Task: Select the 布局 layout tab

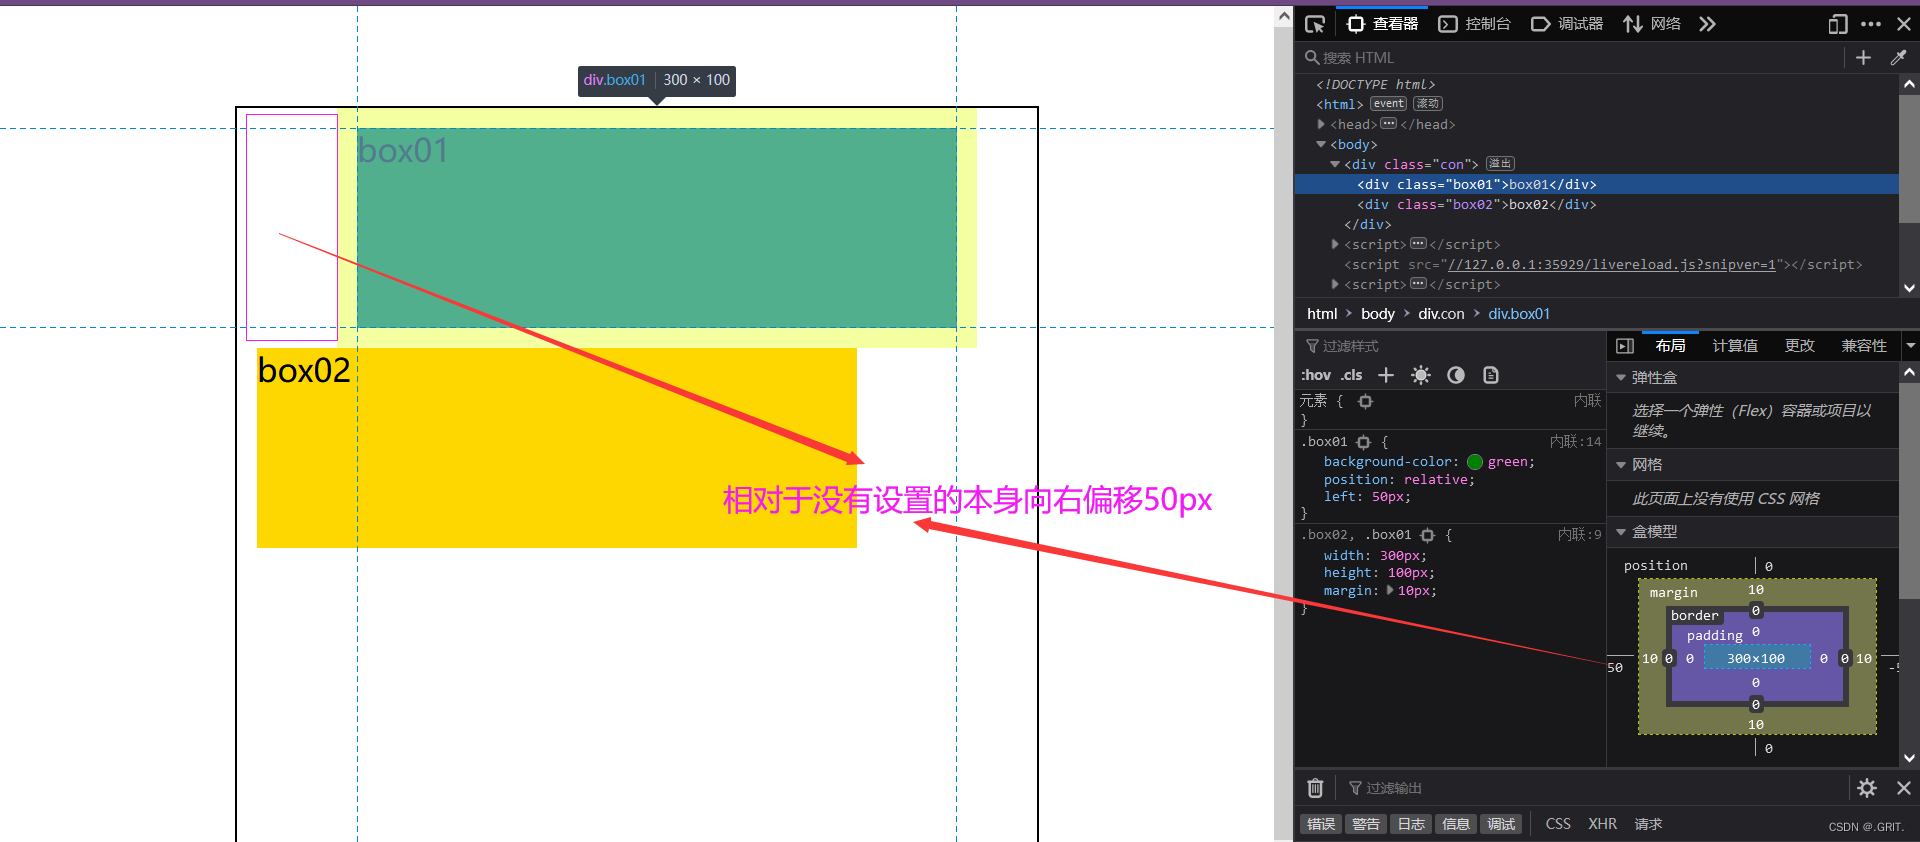Action: (x=1670, y=346)
